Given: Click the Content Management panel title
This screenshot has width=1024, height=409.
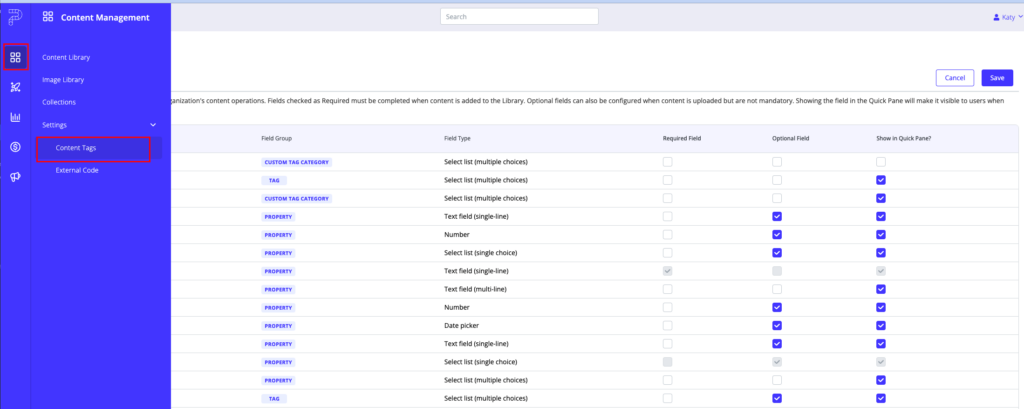Looking at the screenshot, I should click(105, 18).
